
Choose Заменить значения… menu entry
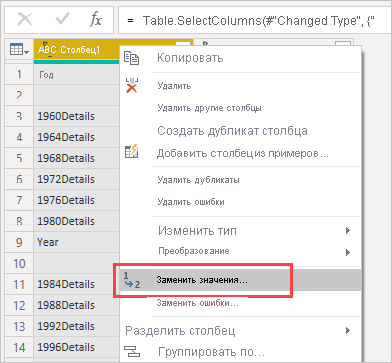point(240,280)
